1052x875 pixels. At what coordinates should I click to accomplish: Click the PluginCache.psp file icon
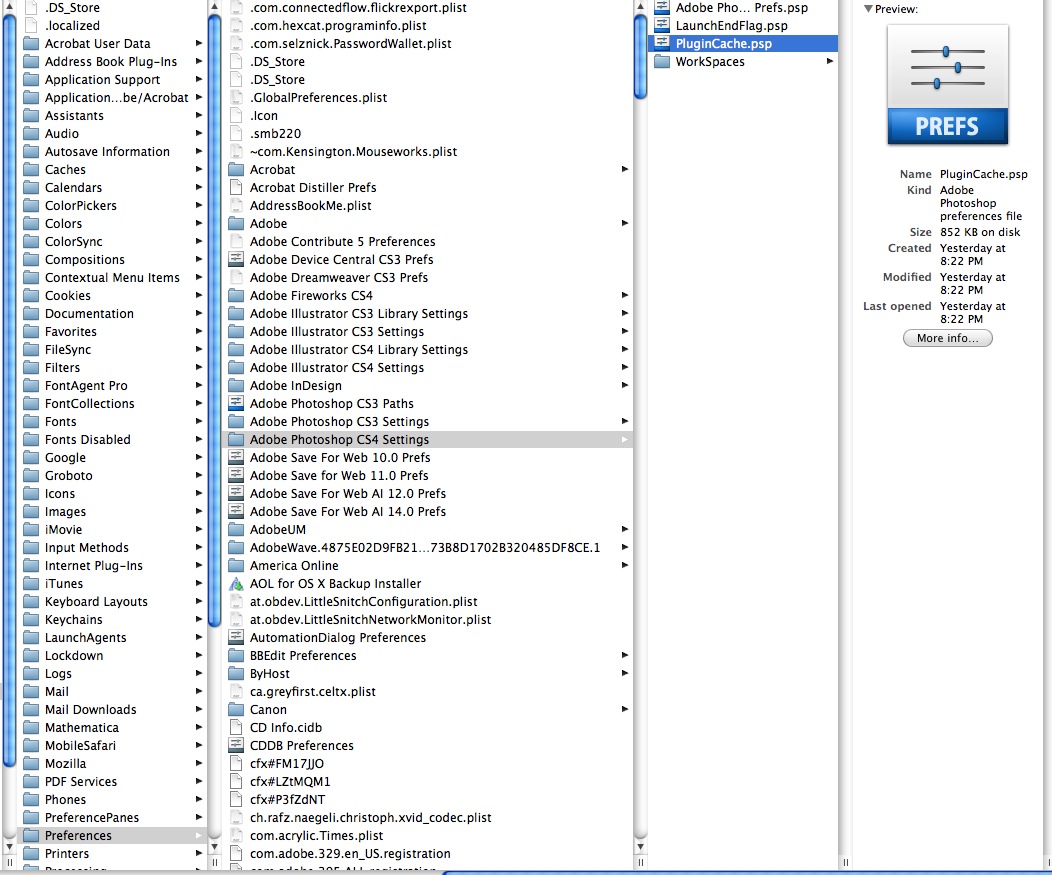661,44
